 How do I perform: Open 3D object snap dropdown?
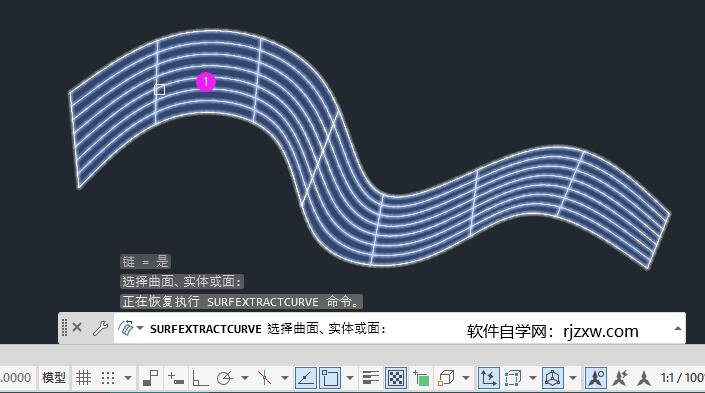(466, 378)
